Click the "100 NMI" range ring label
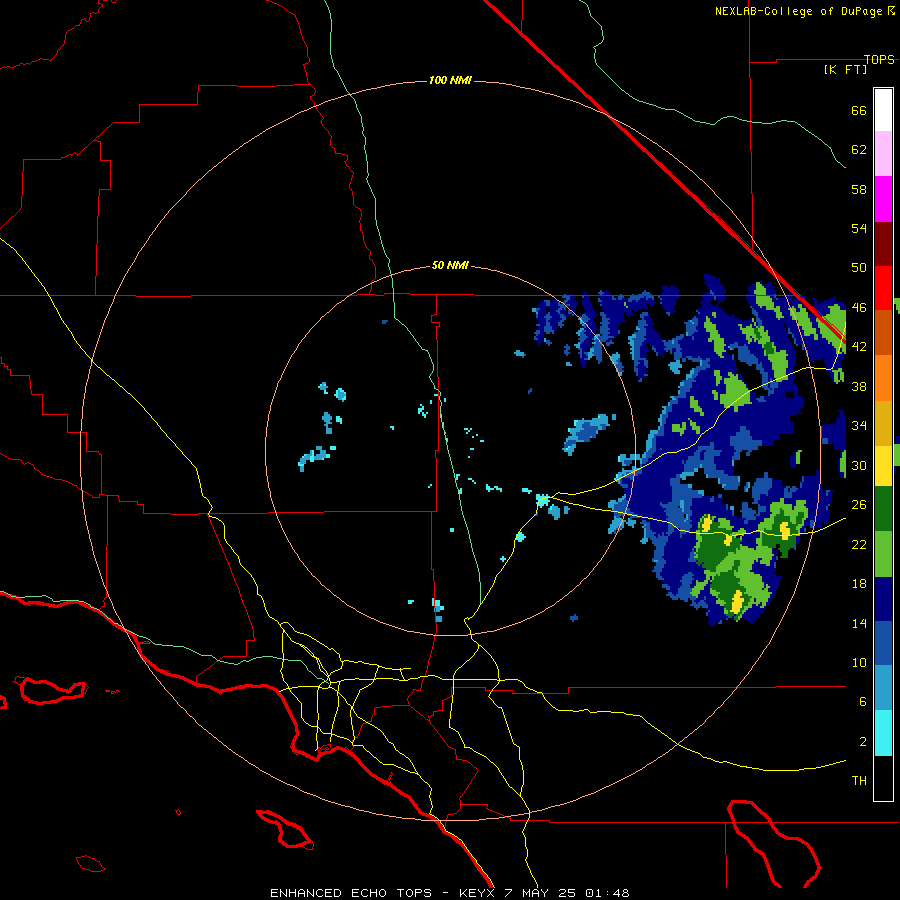Viewport: 900px width, 900px height. pos(450,80)
